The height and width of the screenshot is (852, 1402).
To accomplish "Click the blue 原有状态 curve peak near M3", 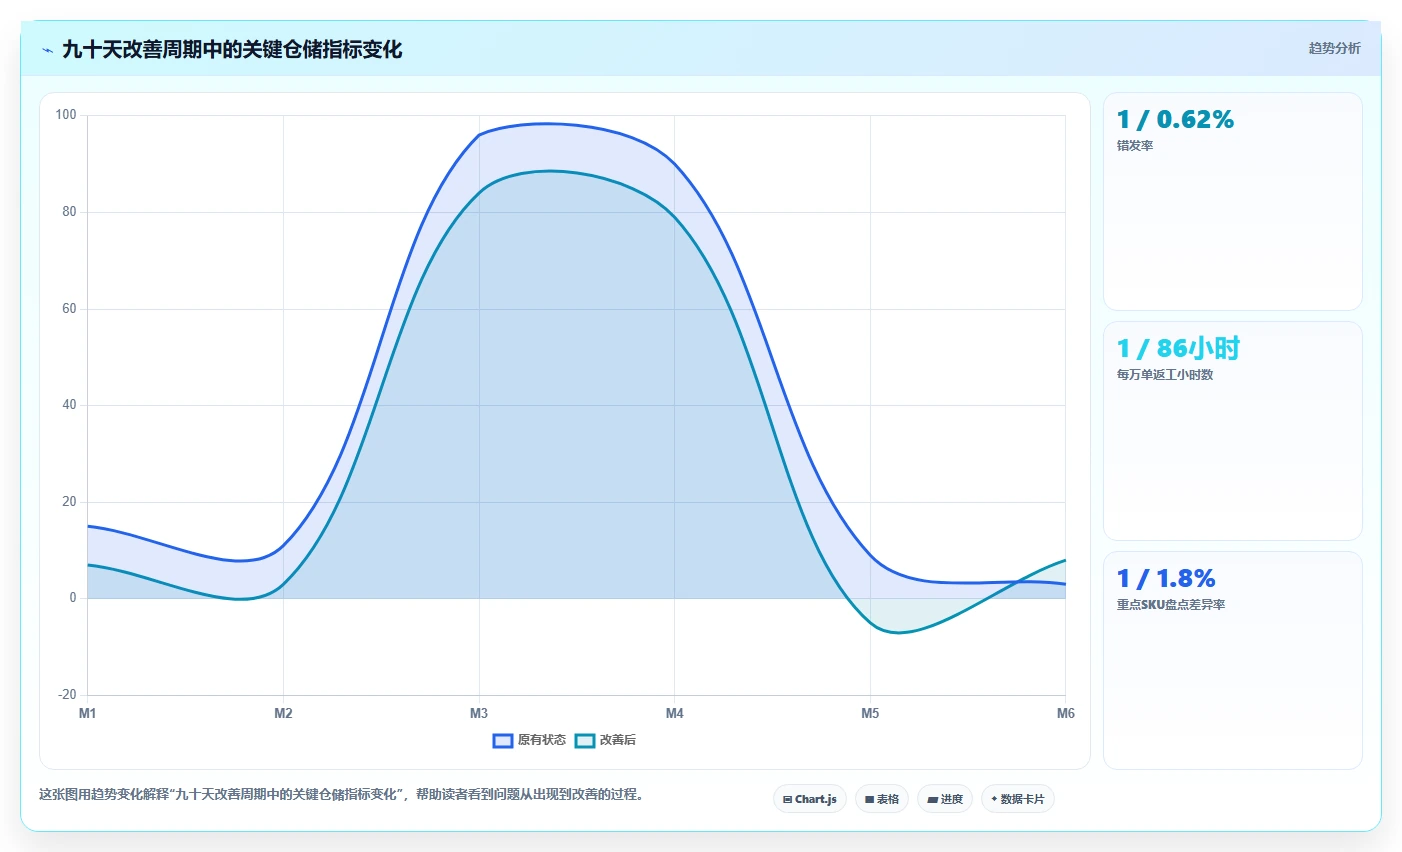I will [545, 124].
